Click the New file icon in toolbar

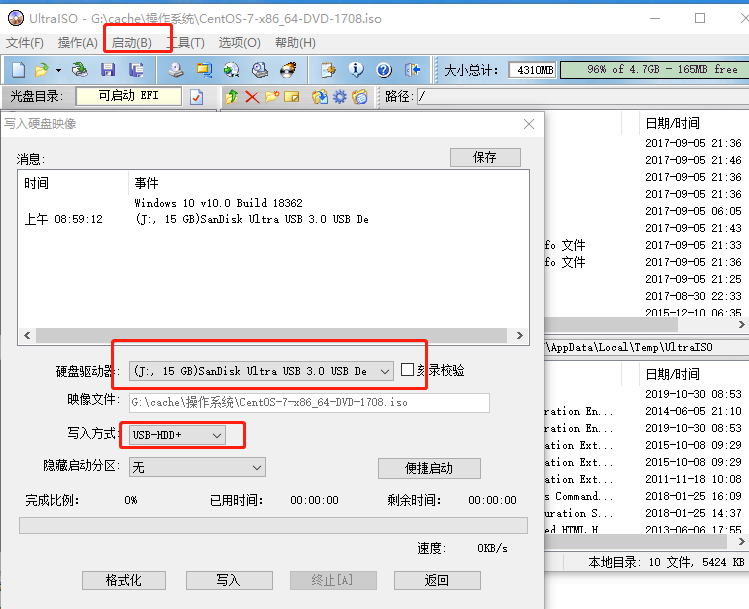coord(18,70)
